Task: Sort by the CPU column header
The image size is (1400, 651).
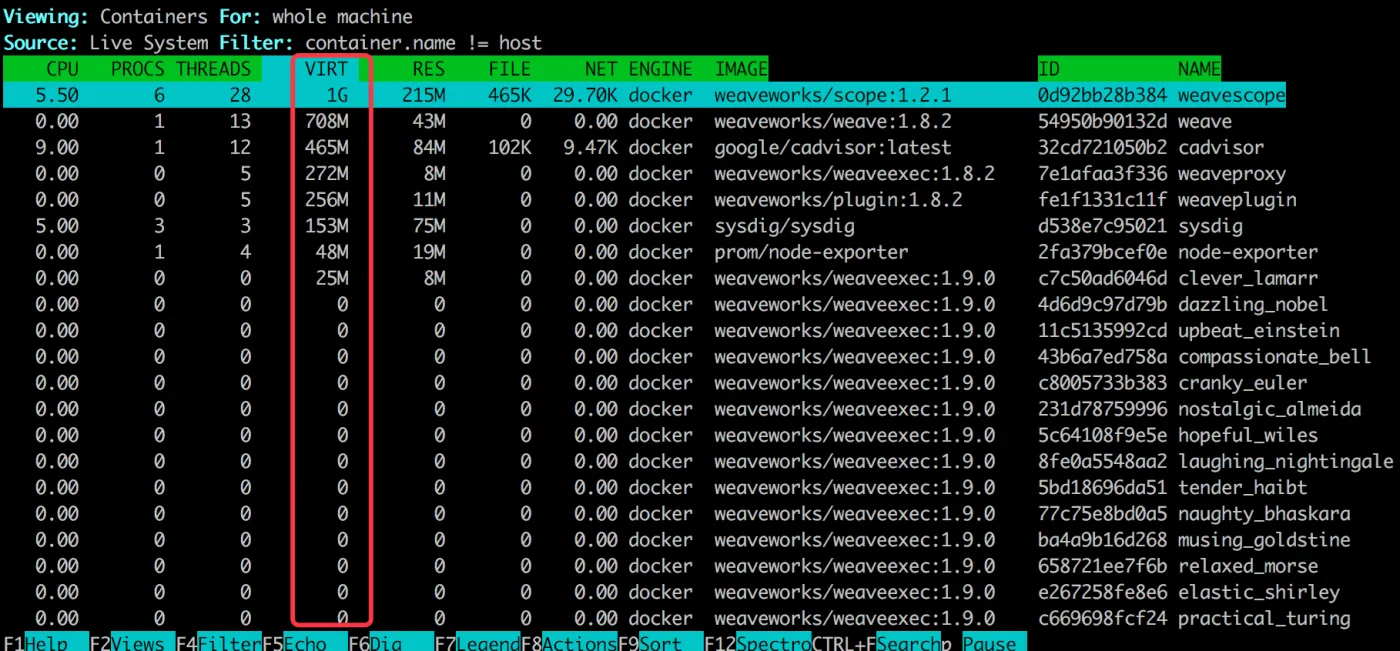Action: [x=61, y=69]
